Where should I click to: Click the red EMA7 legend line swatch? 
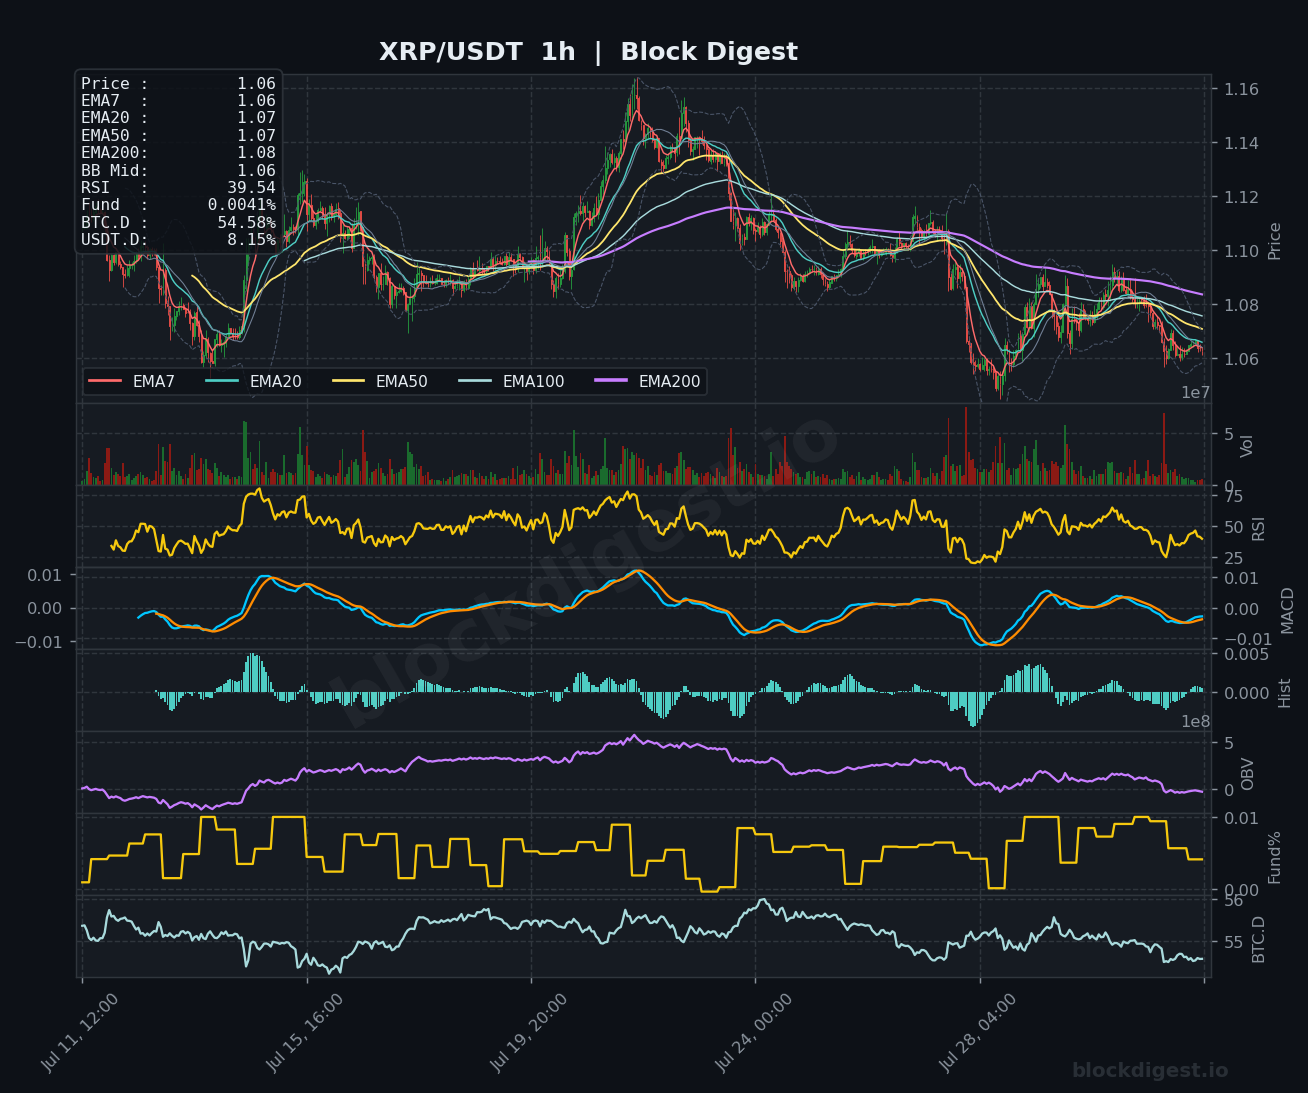105,381
